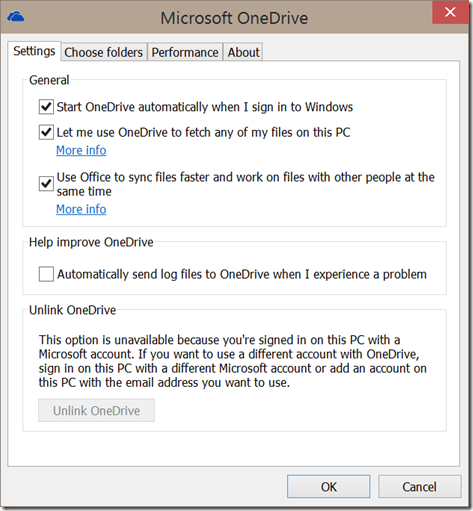Click the disabled Unlink OneDrive button

click(96, 410)
